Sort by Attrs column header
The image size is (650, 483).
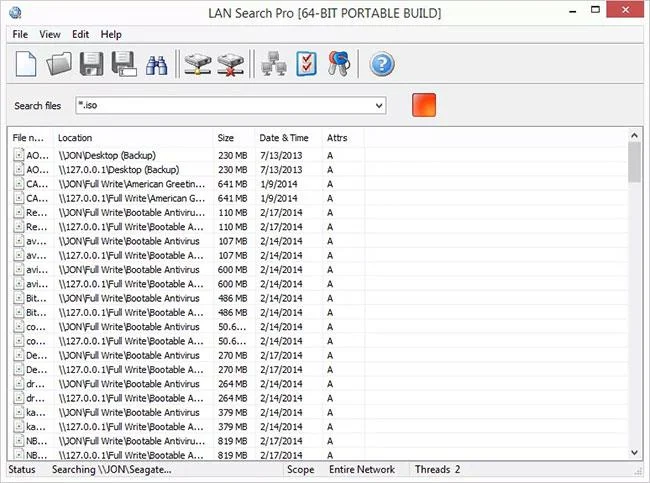[343, 138]
